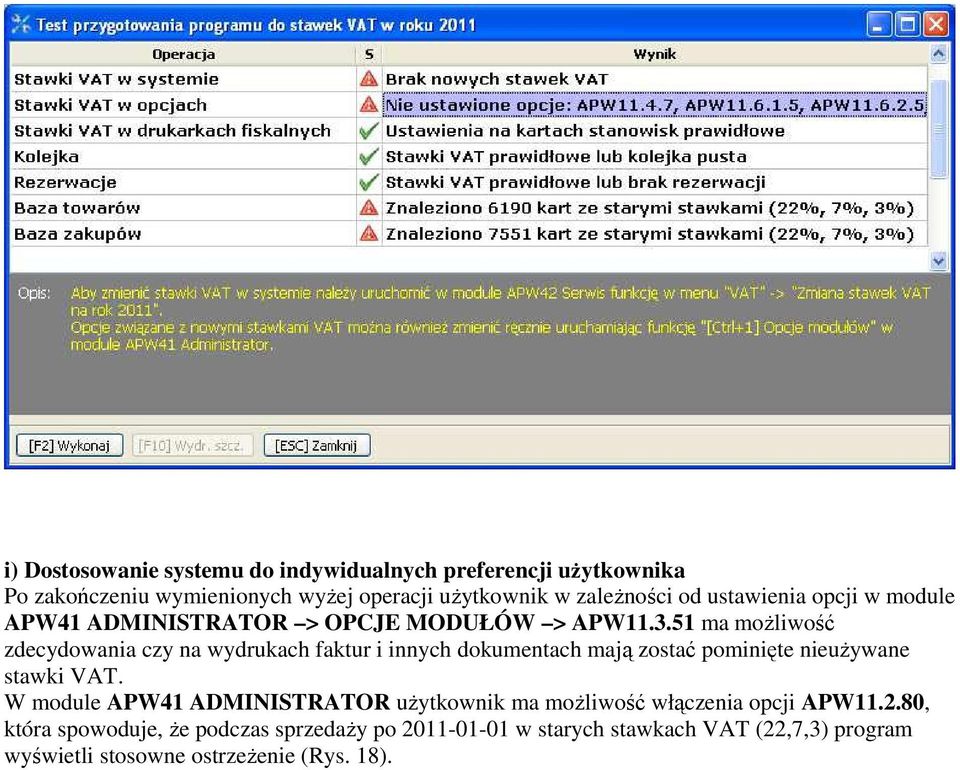
Task: Select the 'Stawki VAT w systemie' operation cell
Action: pyautogui.click(x=183, y=79)
